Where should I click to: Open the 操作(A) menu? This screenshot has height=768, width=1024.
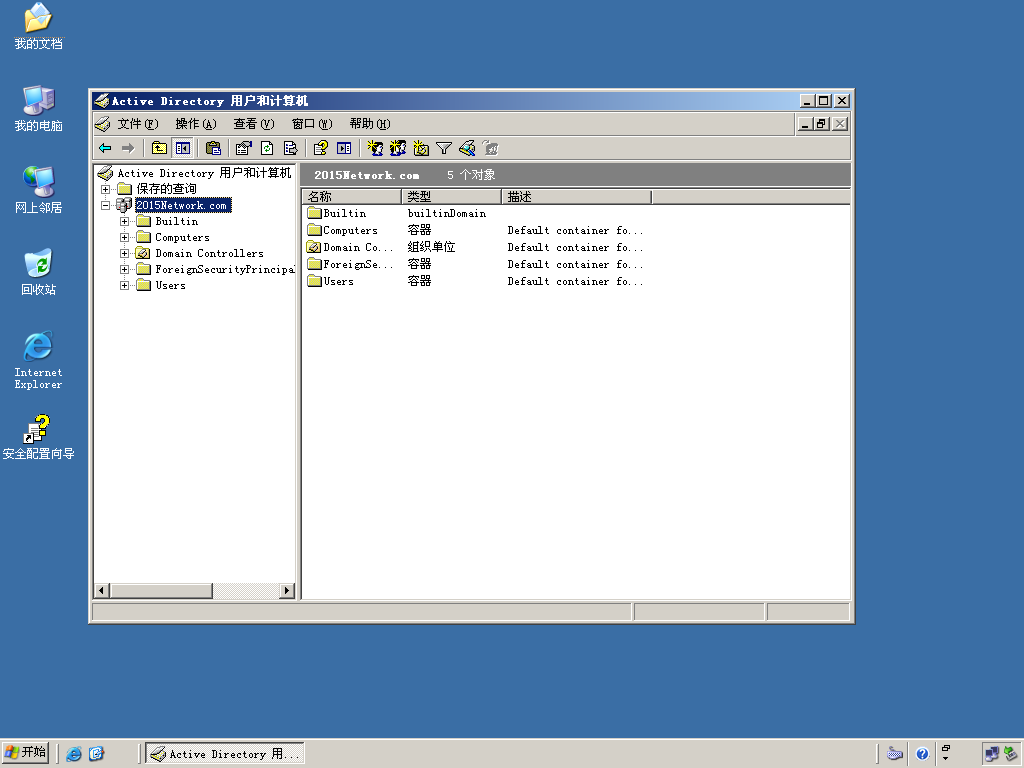point(196,123)
